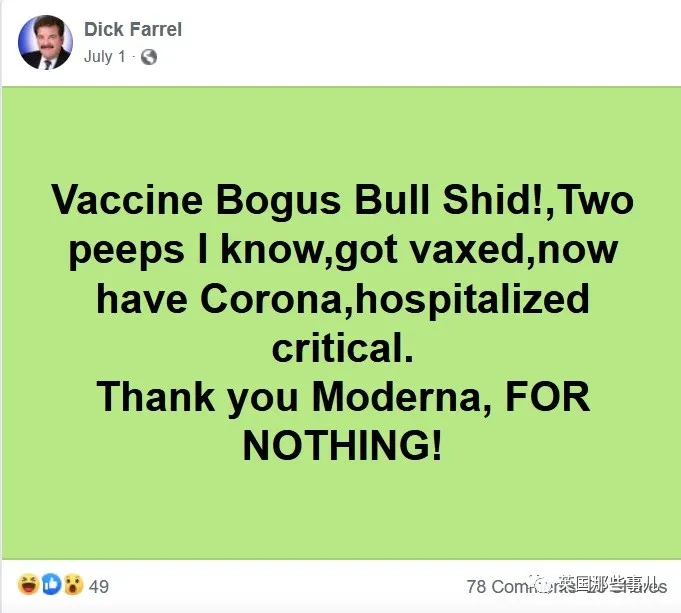Open Dick Farrel's profile picture
The image size is (681, 613).
(45, 42)
